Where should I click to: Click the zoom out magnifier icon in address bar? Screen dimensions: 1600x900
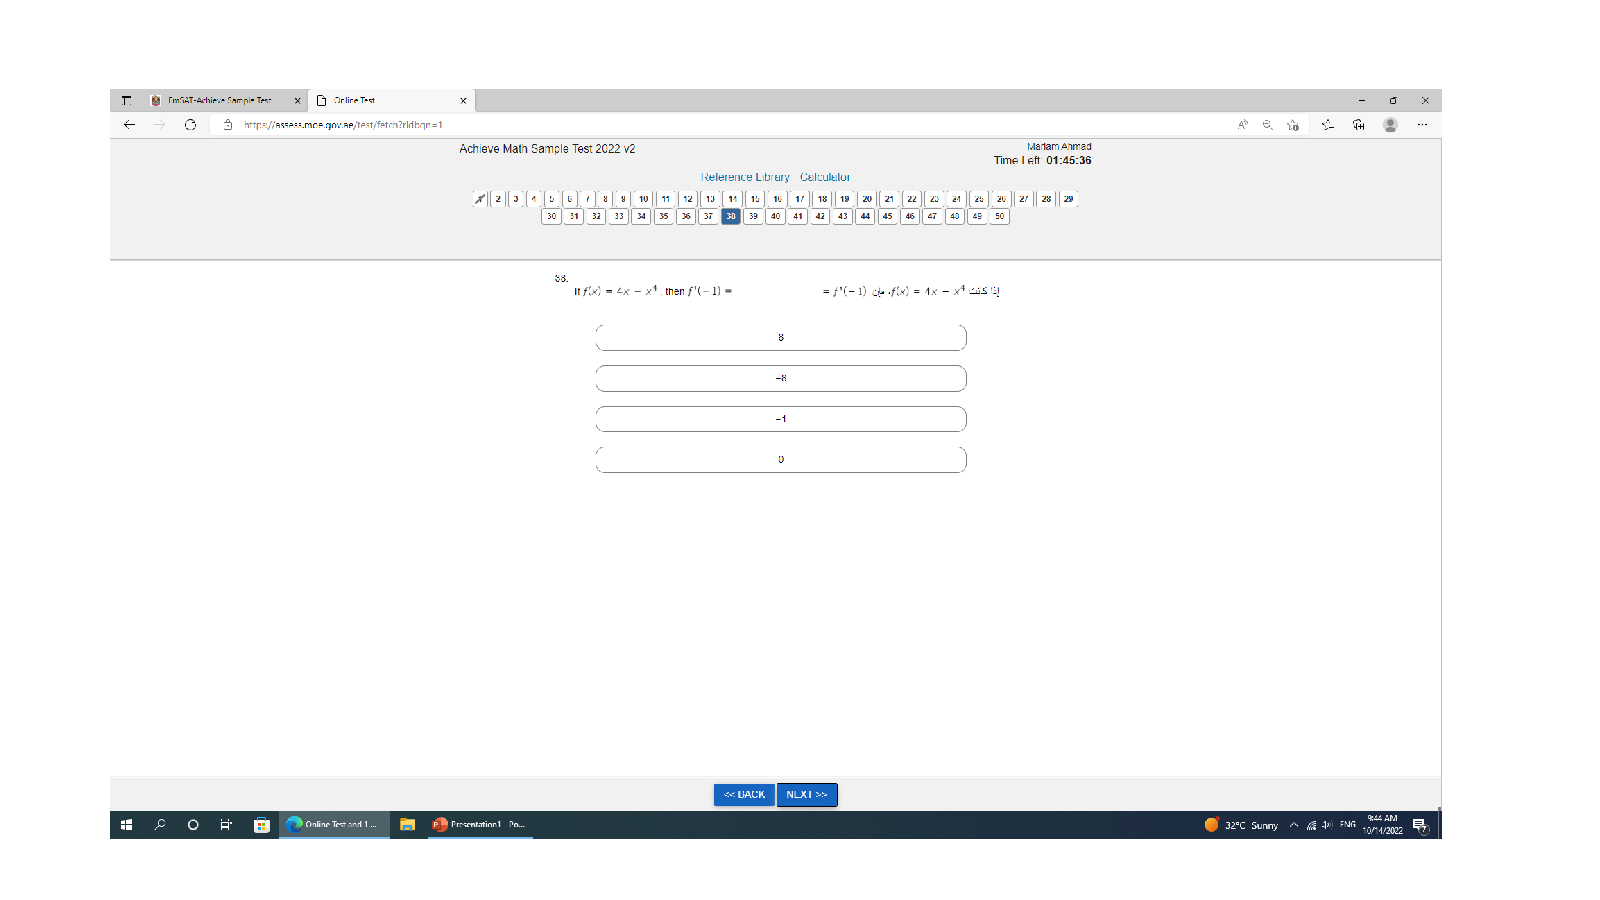point(1267,125)
